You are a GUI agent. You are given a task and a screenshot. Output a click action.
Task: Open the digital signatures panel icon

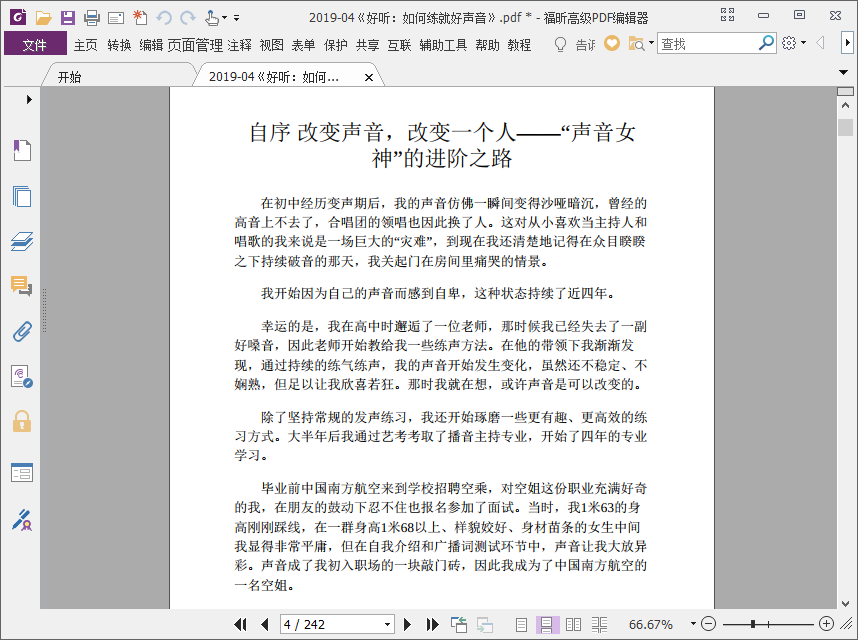click(22, 376)
